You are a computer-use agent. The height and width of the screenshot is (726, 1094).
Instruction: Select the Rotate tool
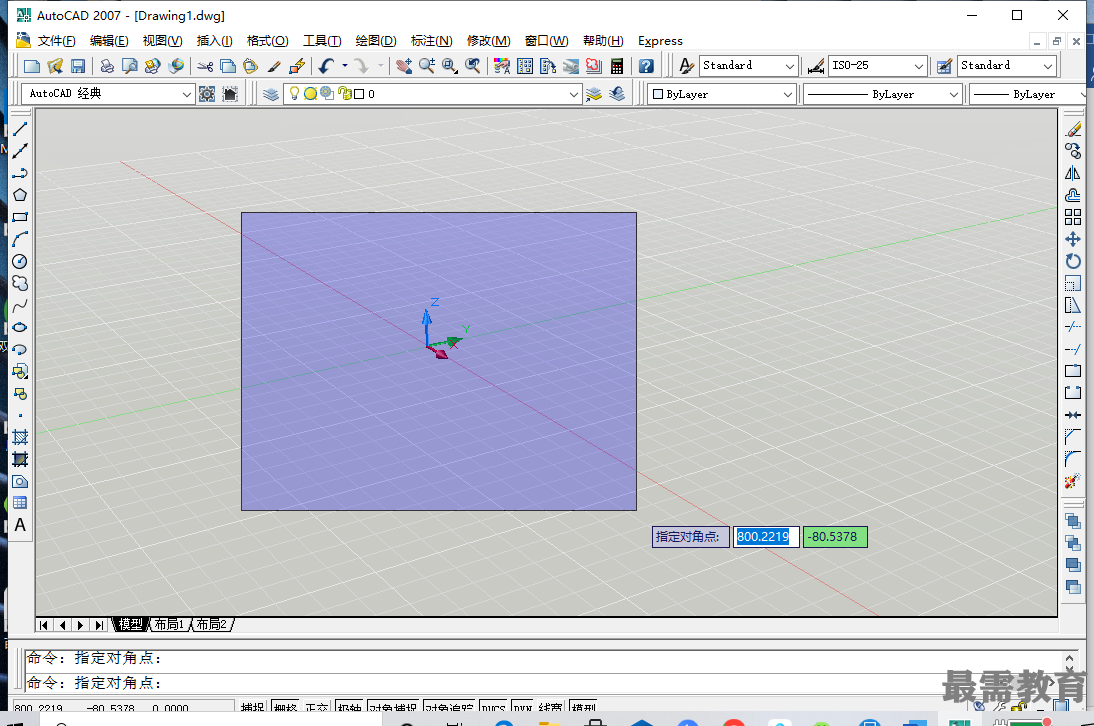click(1073, 262)
